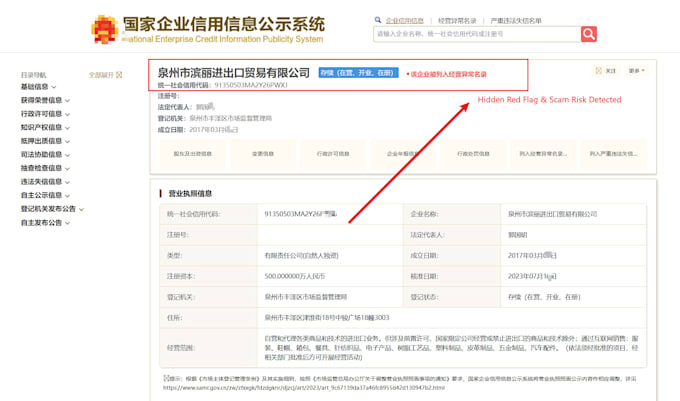
Task: Open the 行政许可信息 tab card
Action: pos(333,153)
